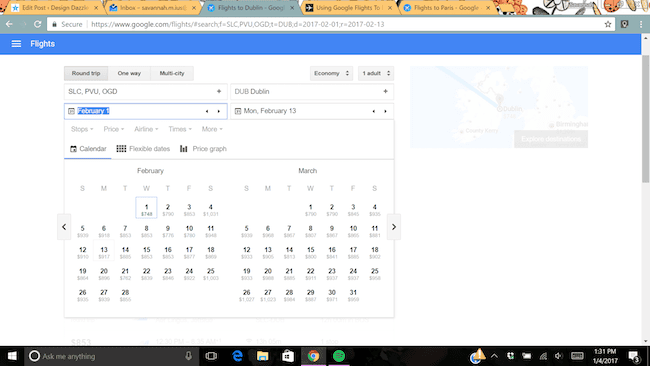Show hidden system tray icons
The width and height of the screenshot is (650, 366).
tap(494, 356)
